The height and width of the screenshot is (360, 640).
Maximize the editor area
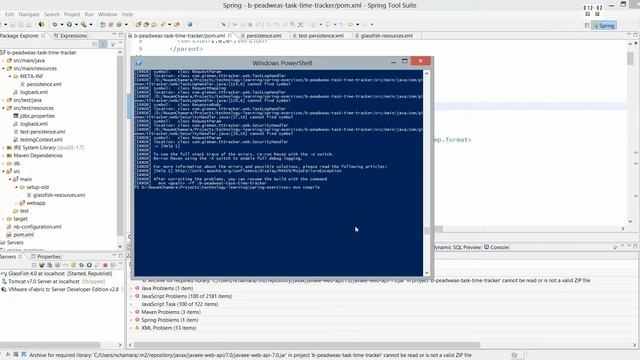click(x=635, y=35)
